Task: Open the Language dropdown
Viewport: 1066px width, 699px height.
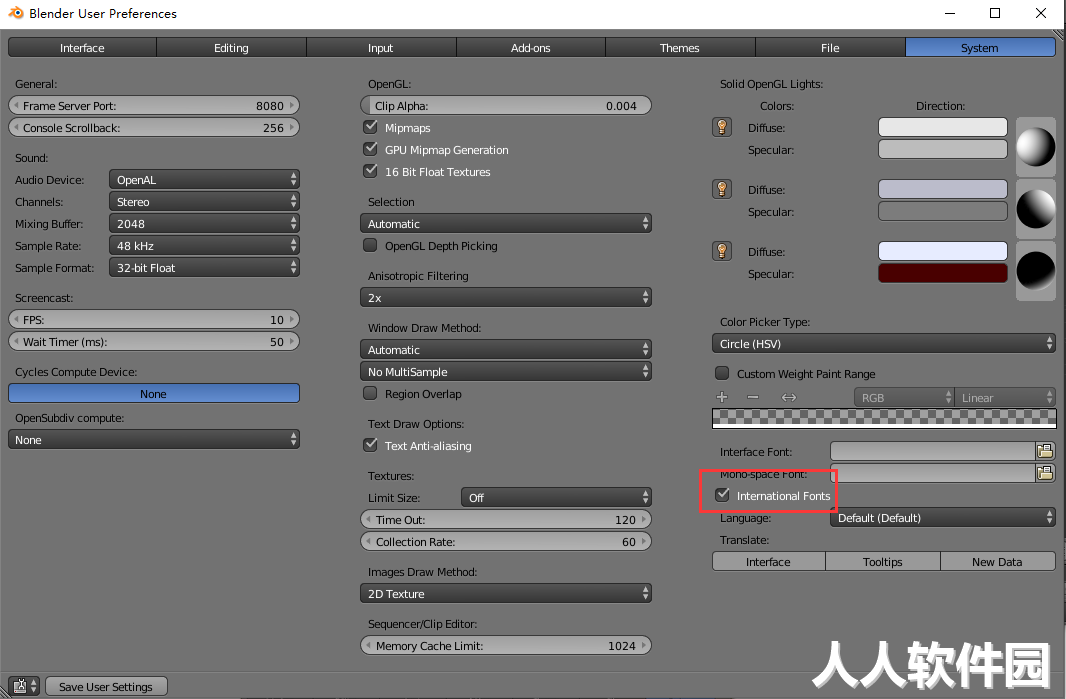Action: (x=943, y=517)
